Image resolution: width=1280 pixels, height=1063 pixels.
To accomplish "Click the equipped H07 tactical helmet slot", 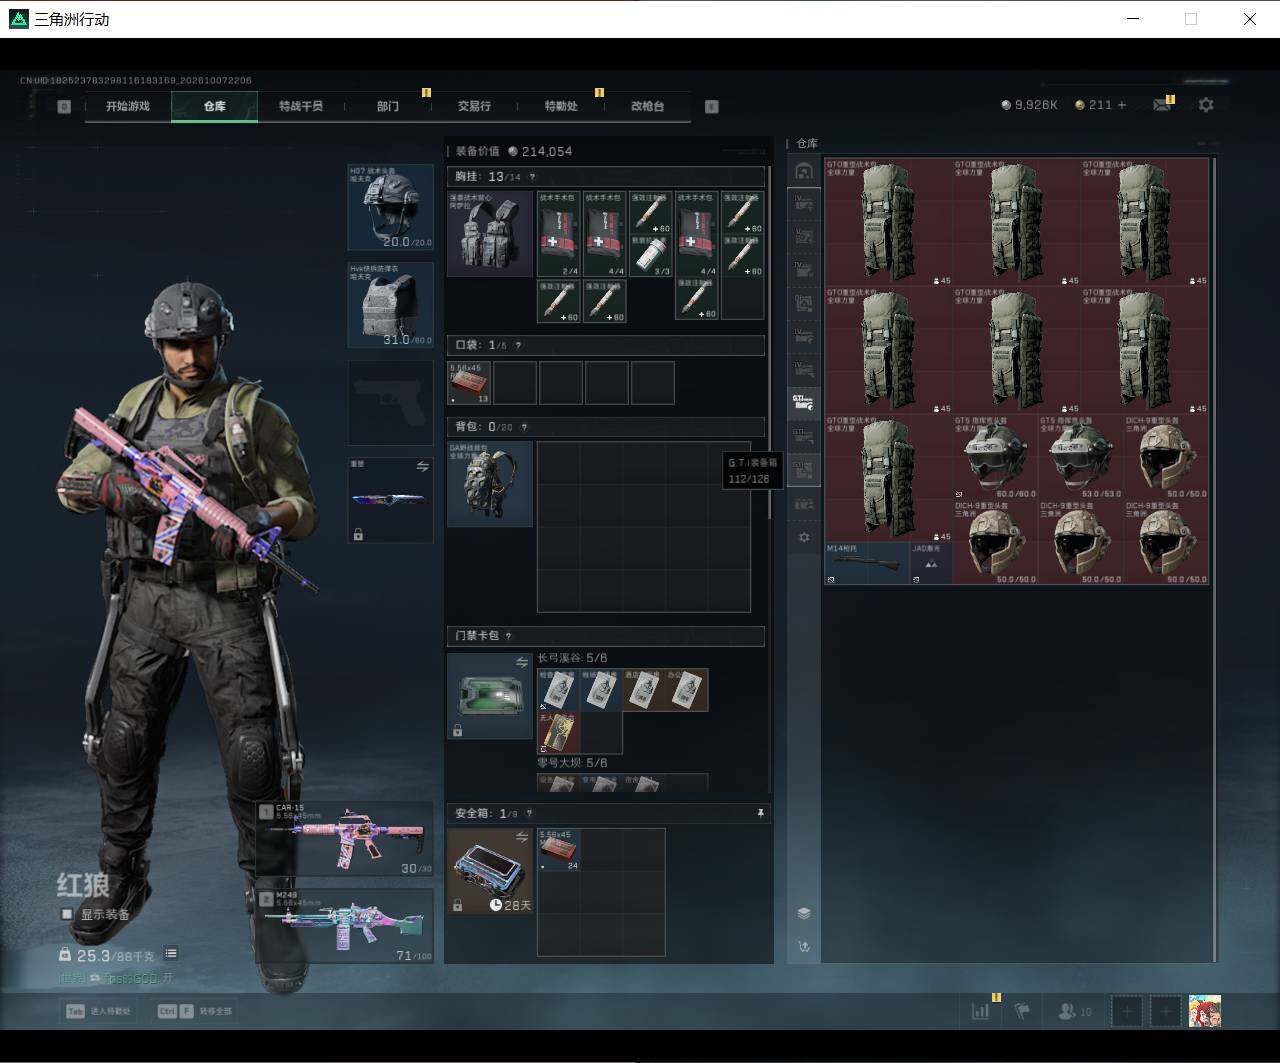I will click(390, 207).
